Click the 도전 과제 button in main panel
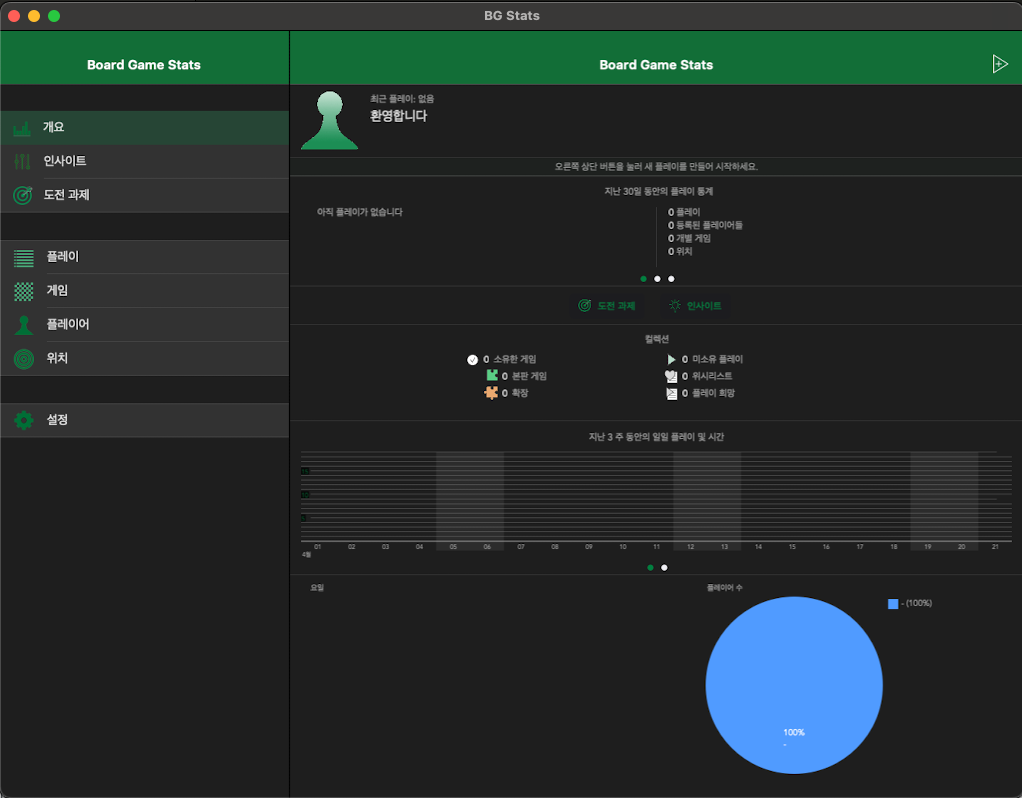The image size is (1022, 798). coord(607,305)
